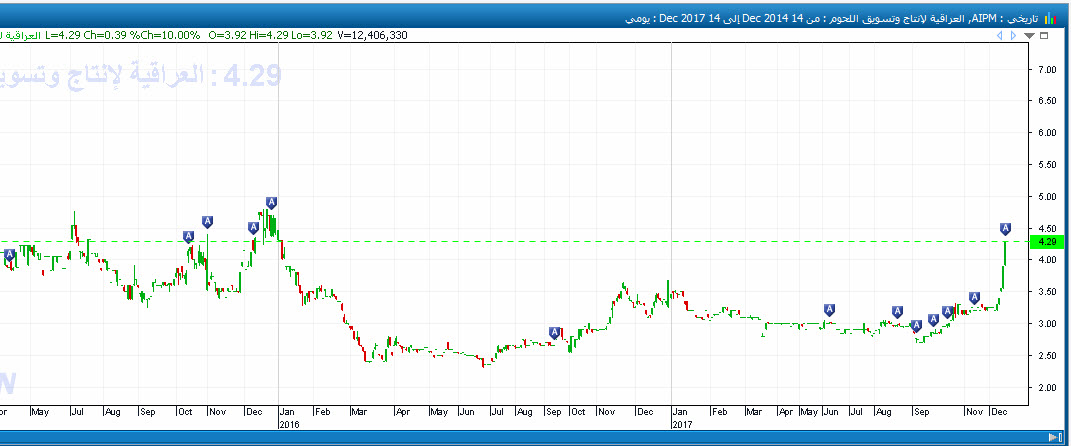Open the A marker above June 2017
Screen dimensions: 1071x446
pos(829,309)
